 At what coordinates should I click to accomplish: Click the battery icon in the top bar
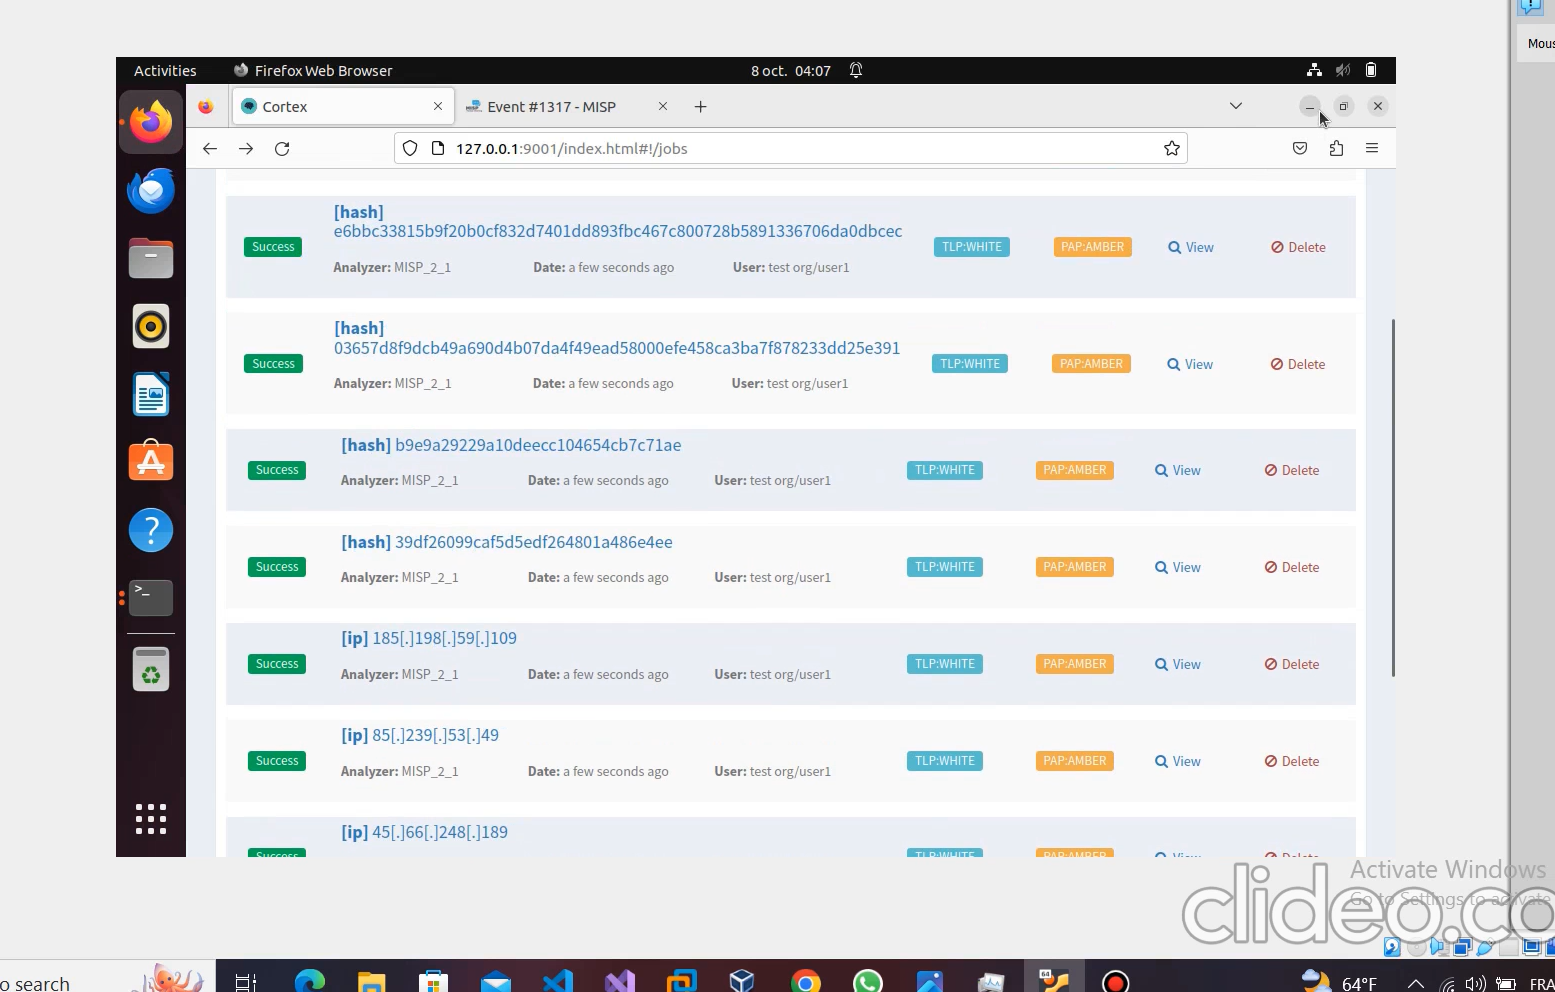[x=1371, y=70]
